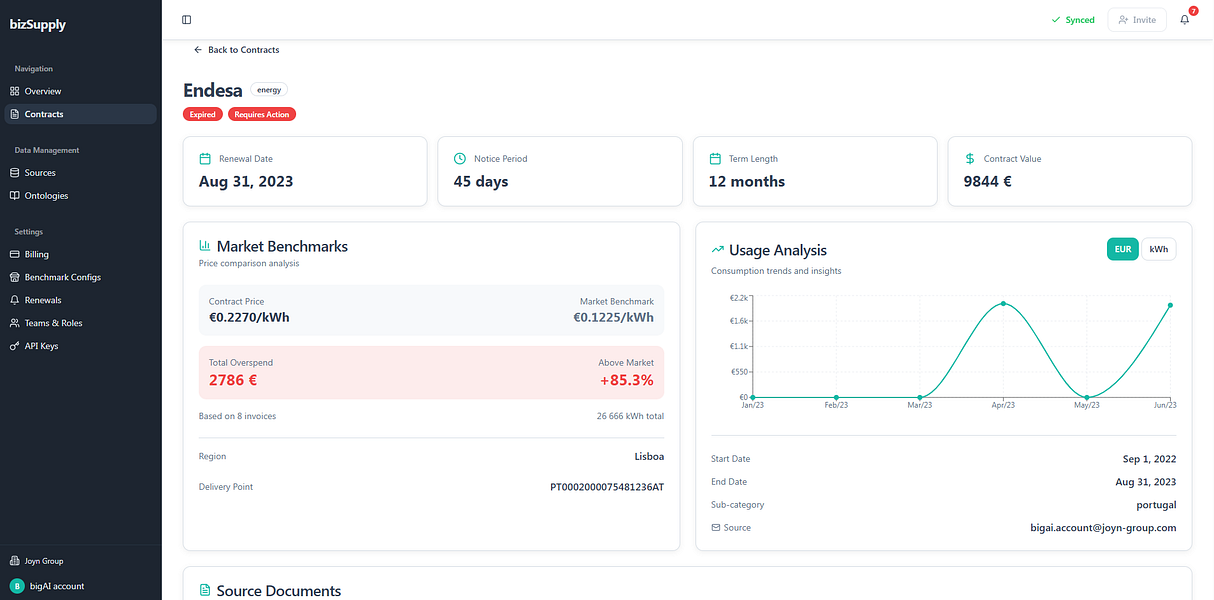Viewport: 1214px width, 600px height.
Task: Select Contracts in the sidebar
Action: point(80,114)
